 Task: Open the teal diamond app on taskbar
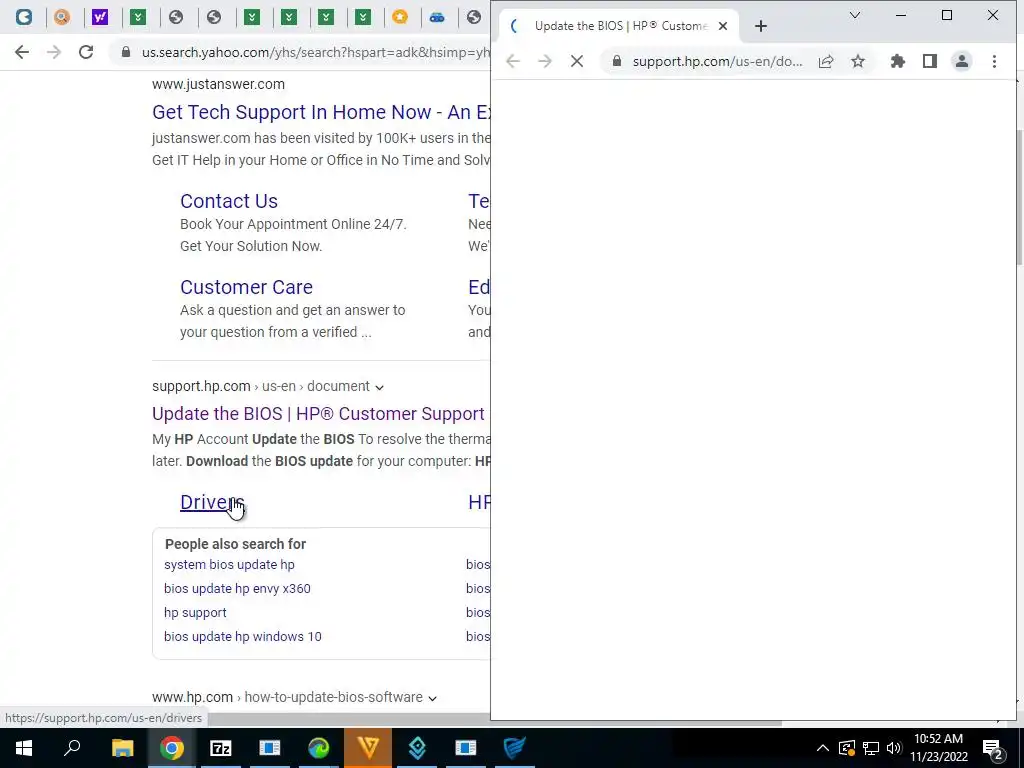[417, 748]
